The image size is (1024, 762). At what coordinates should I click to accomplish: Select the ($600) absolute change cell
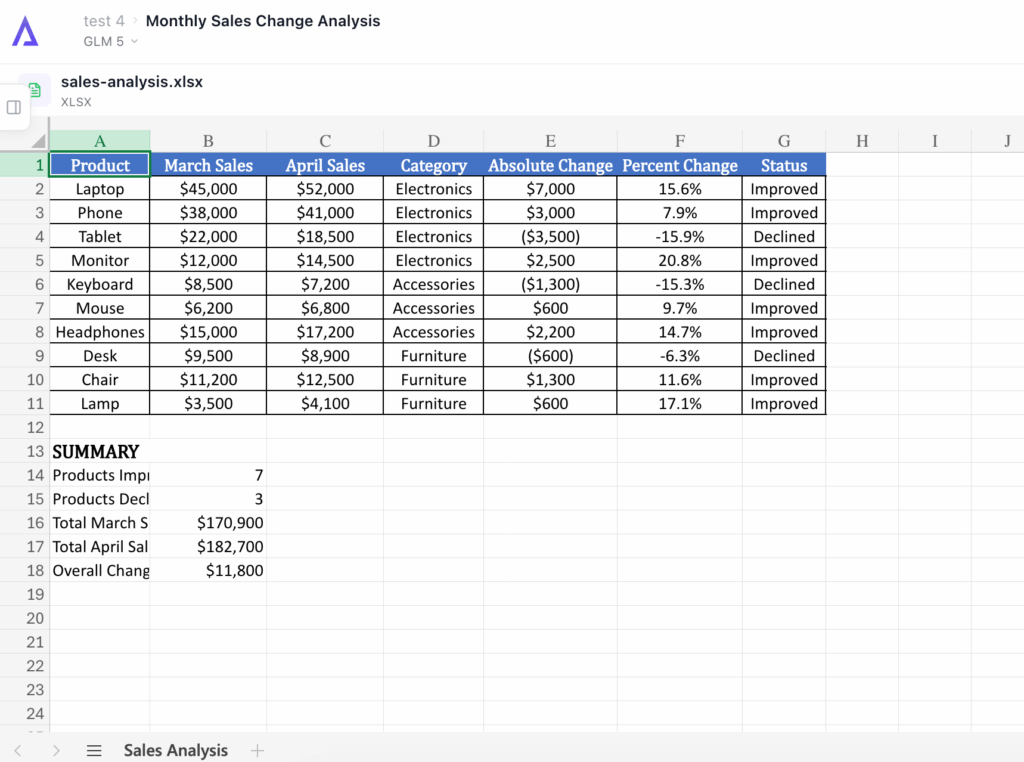[x=551, y=356]
